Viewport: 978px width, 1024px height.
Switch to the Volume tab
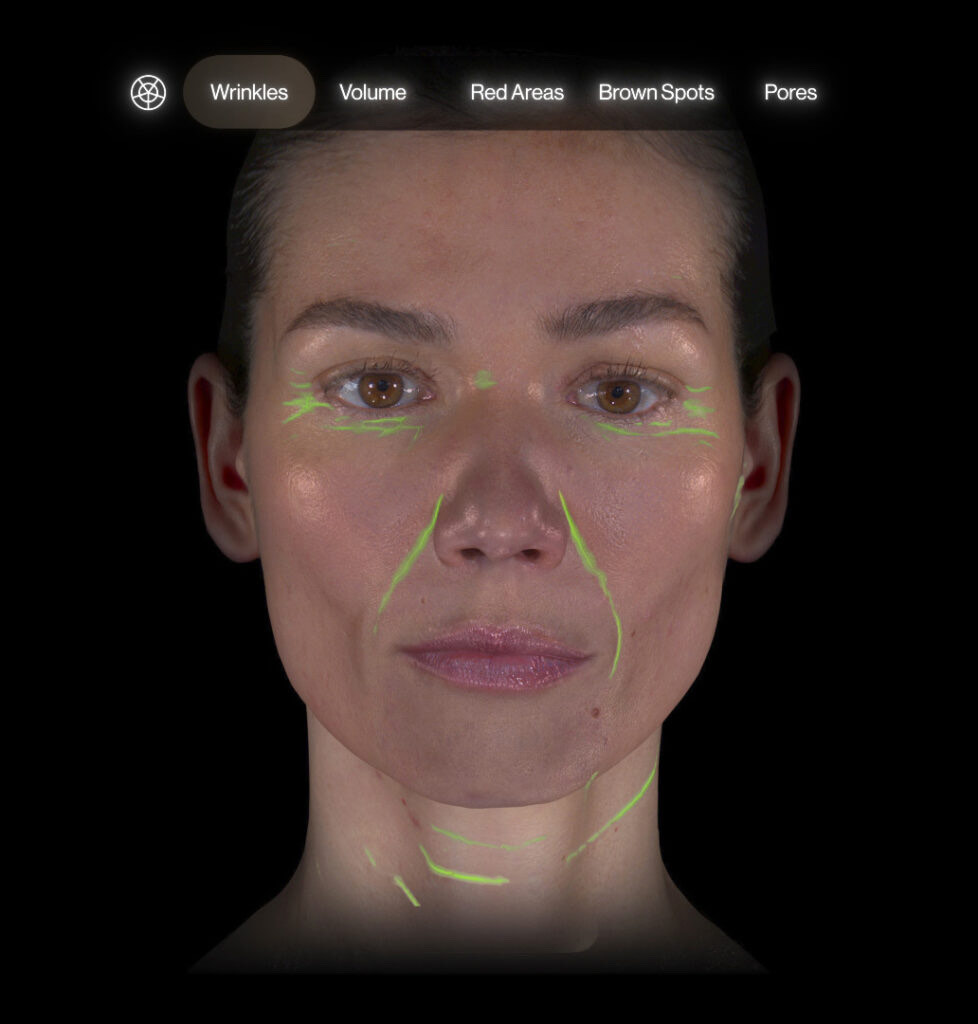372,93
